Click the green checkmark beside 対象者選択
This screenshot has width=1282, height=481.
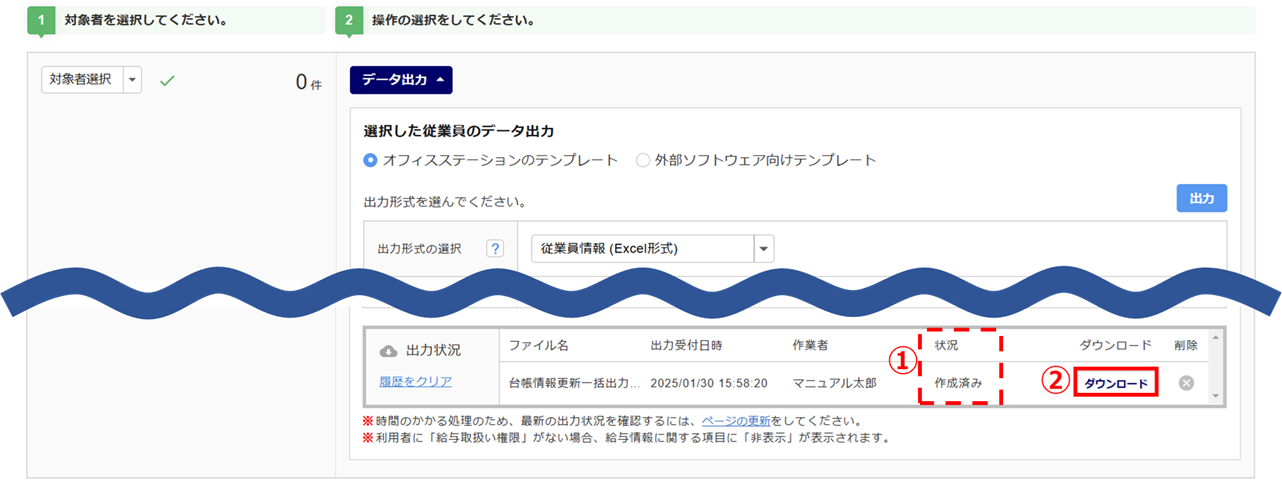(x=167, y=81)
